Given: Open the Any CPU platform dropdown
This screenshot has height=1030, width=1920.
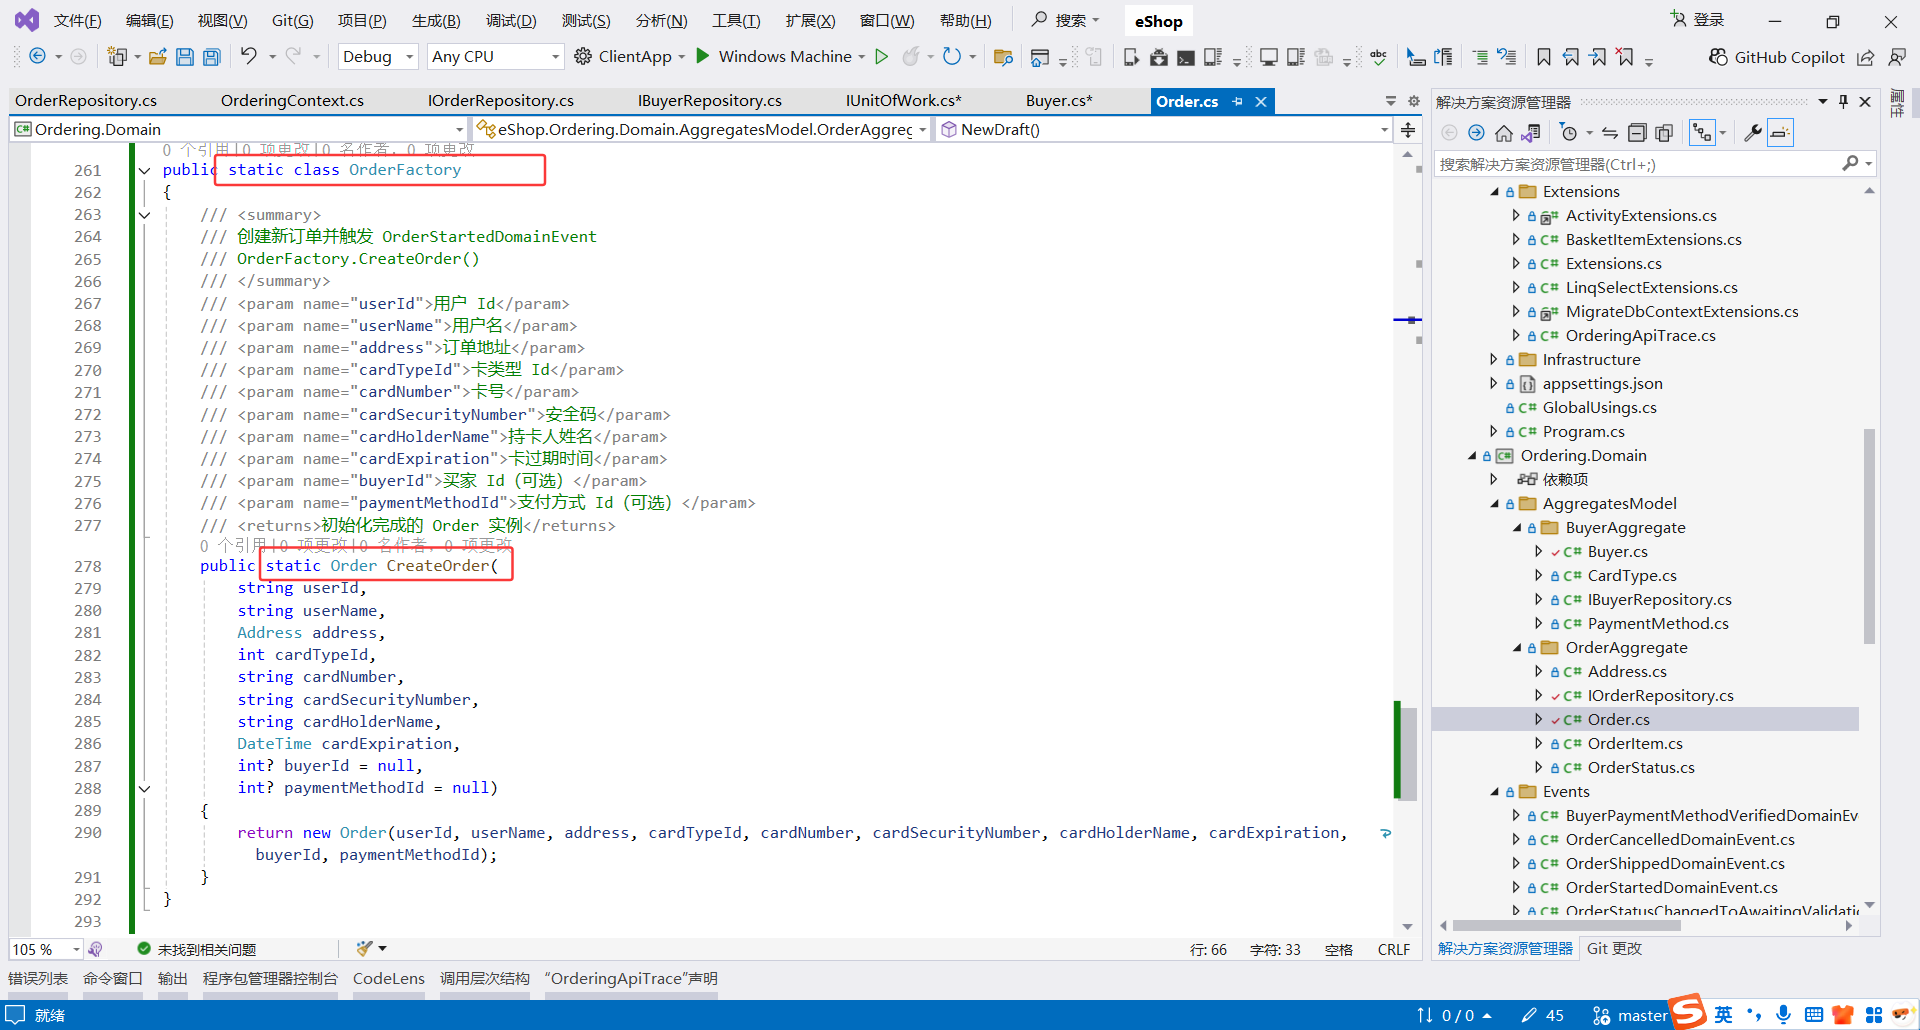Looking at the screenshot, I should (495, 57).
